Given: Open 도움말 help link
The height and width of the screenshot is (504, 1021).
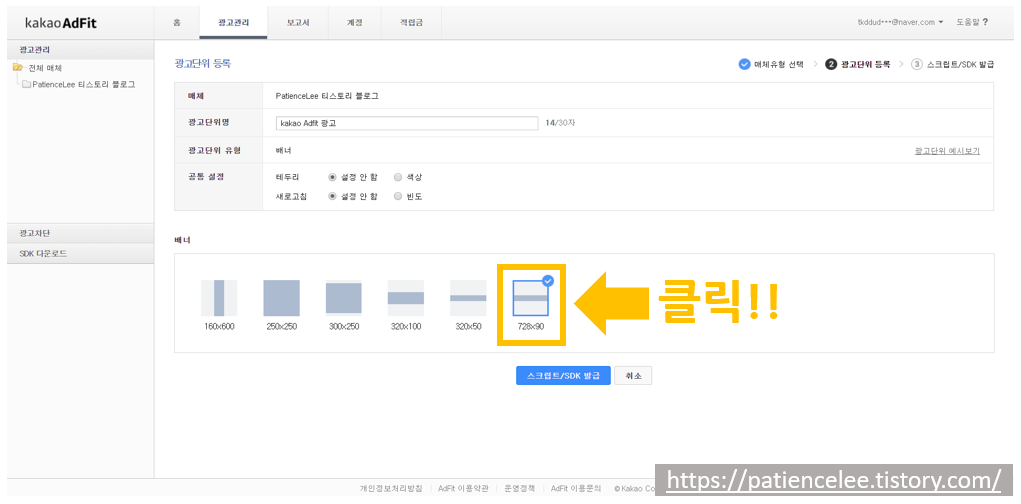Looking at the screenshot, I should coord(972,22).
